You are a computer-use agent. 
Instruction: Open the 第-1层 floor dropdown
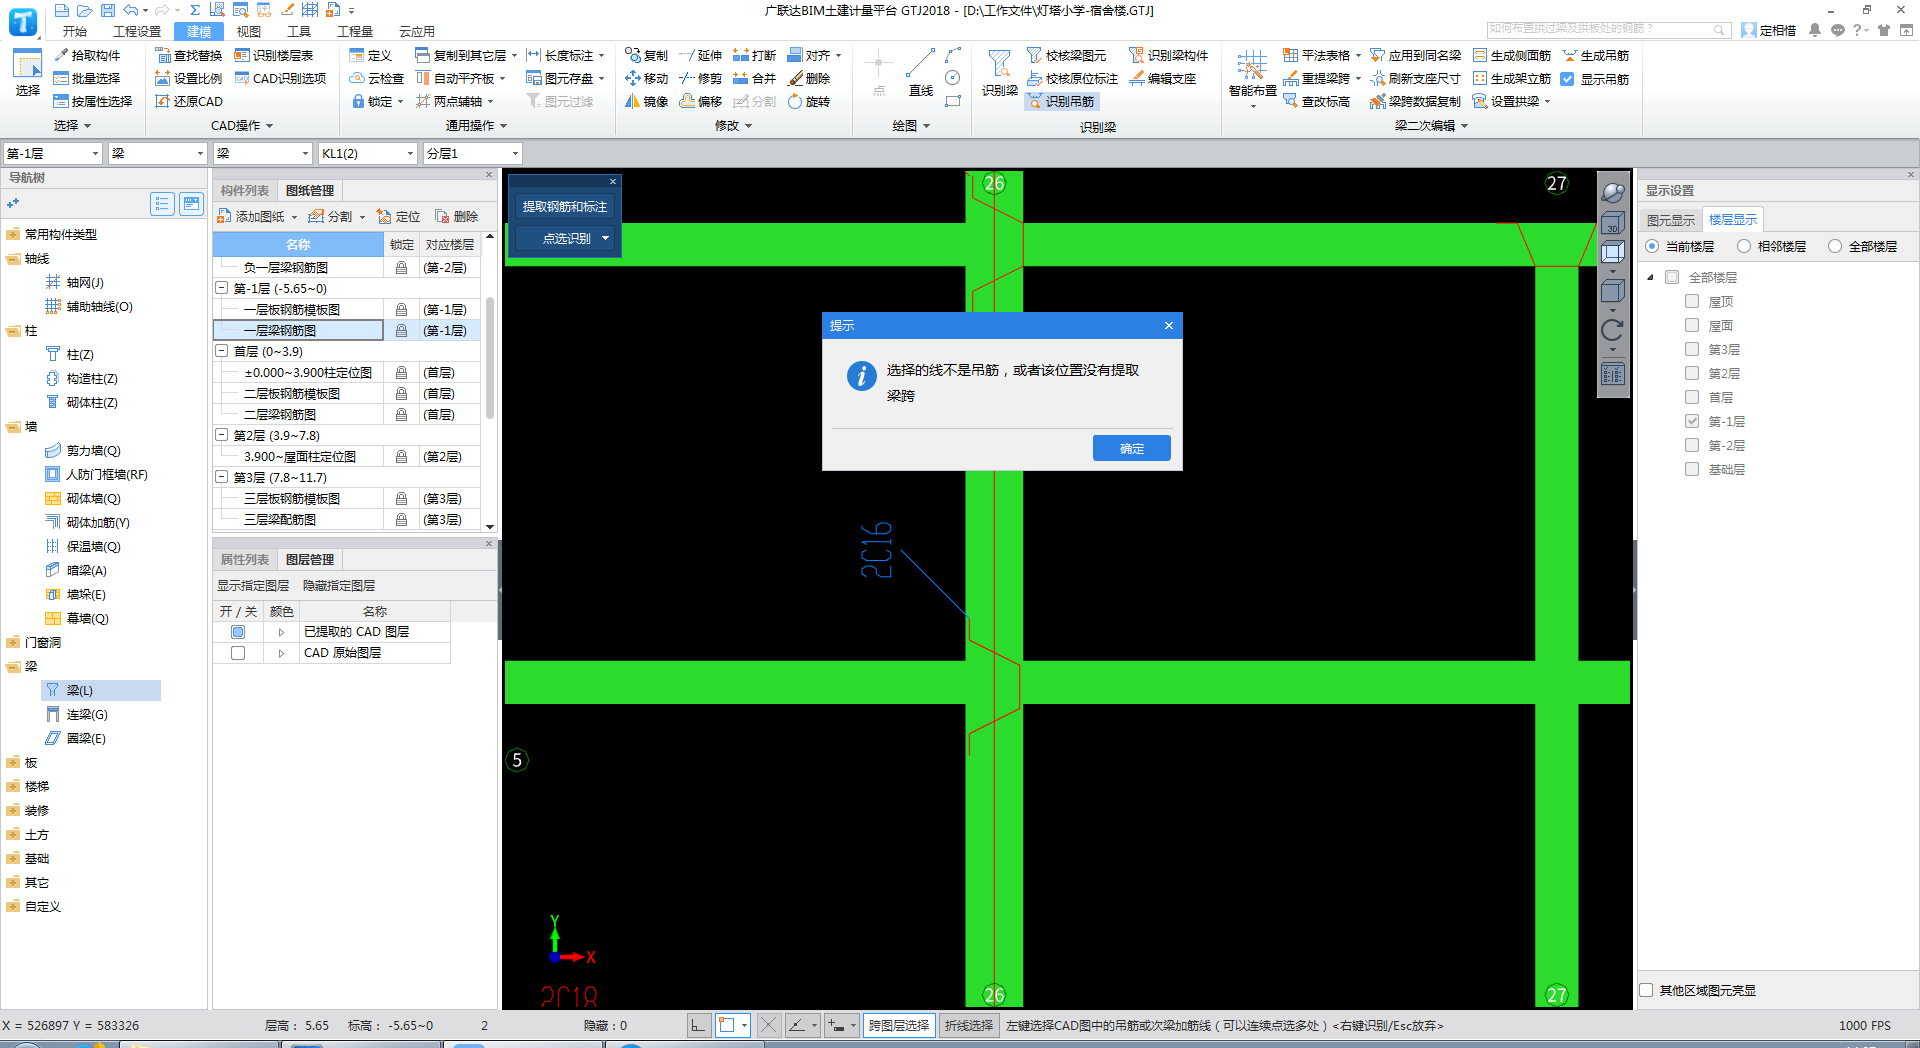pyautogui.click(x=96, y=153)
